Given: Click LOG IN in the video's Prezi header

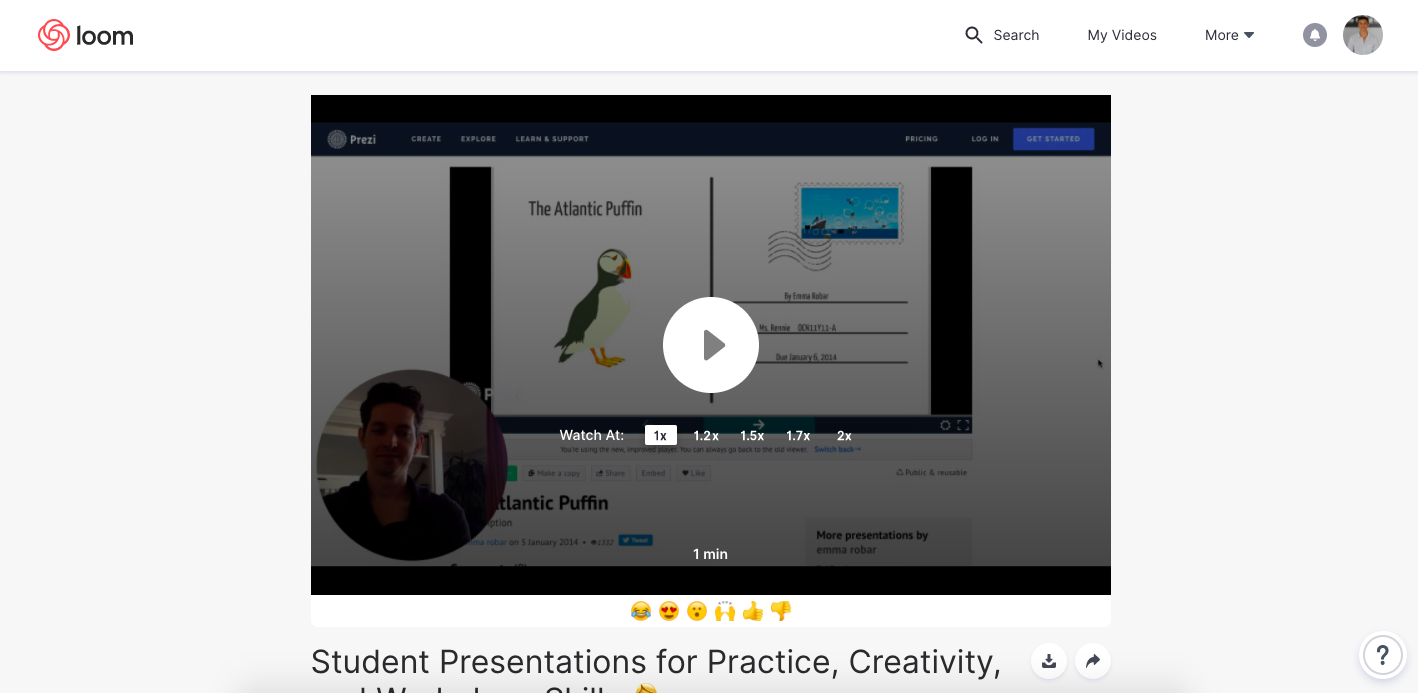Looking at the screenshot, I should click(x=985, y=139).
